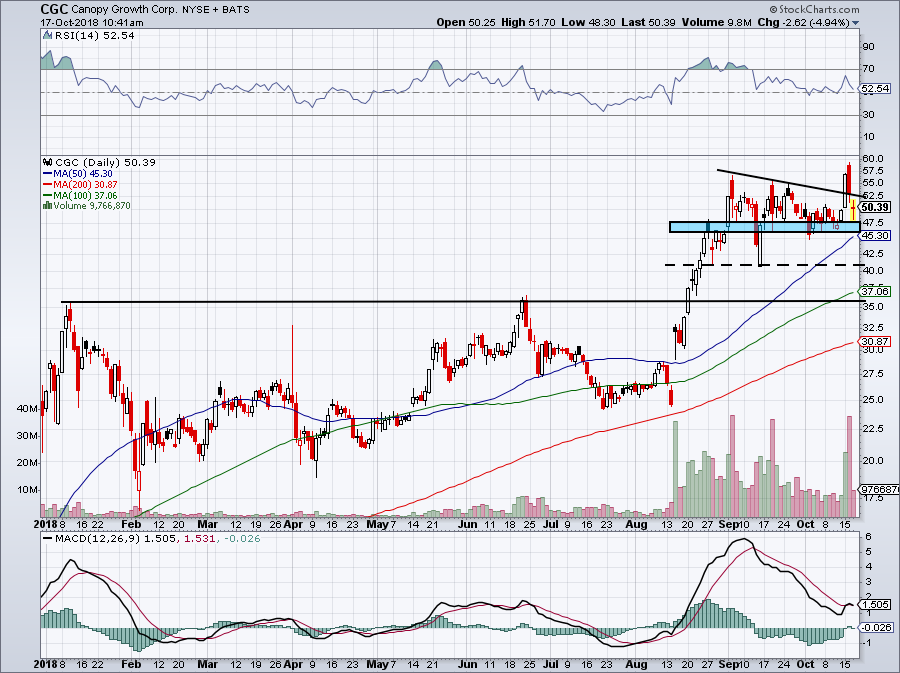
Task: Click the Last 50.39 header quote
Action: (x=649, y=22)
